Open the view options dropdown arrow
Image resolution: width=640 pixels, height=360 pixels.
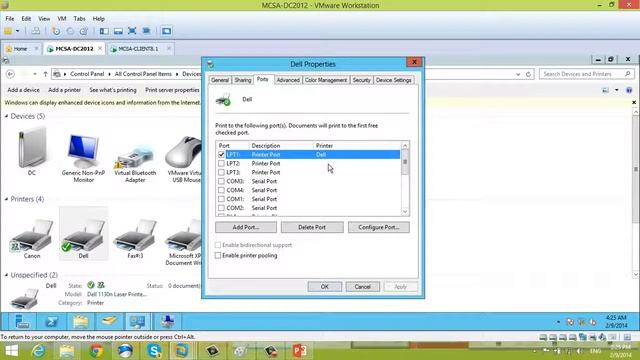[x=617, y=90]
